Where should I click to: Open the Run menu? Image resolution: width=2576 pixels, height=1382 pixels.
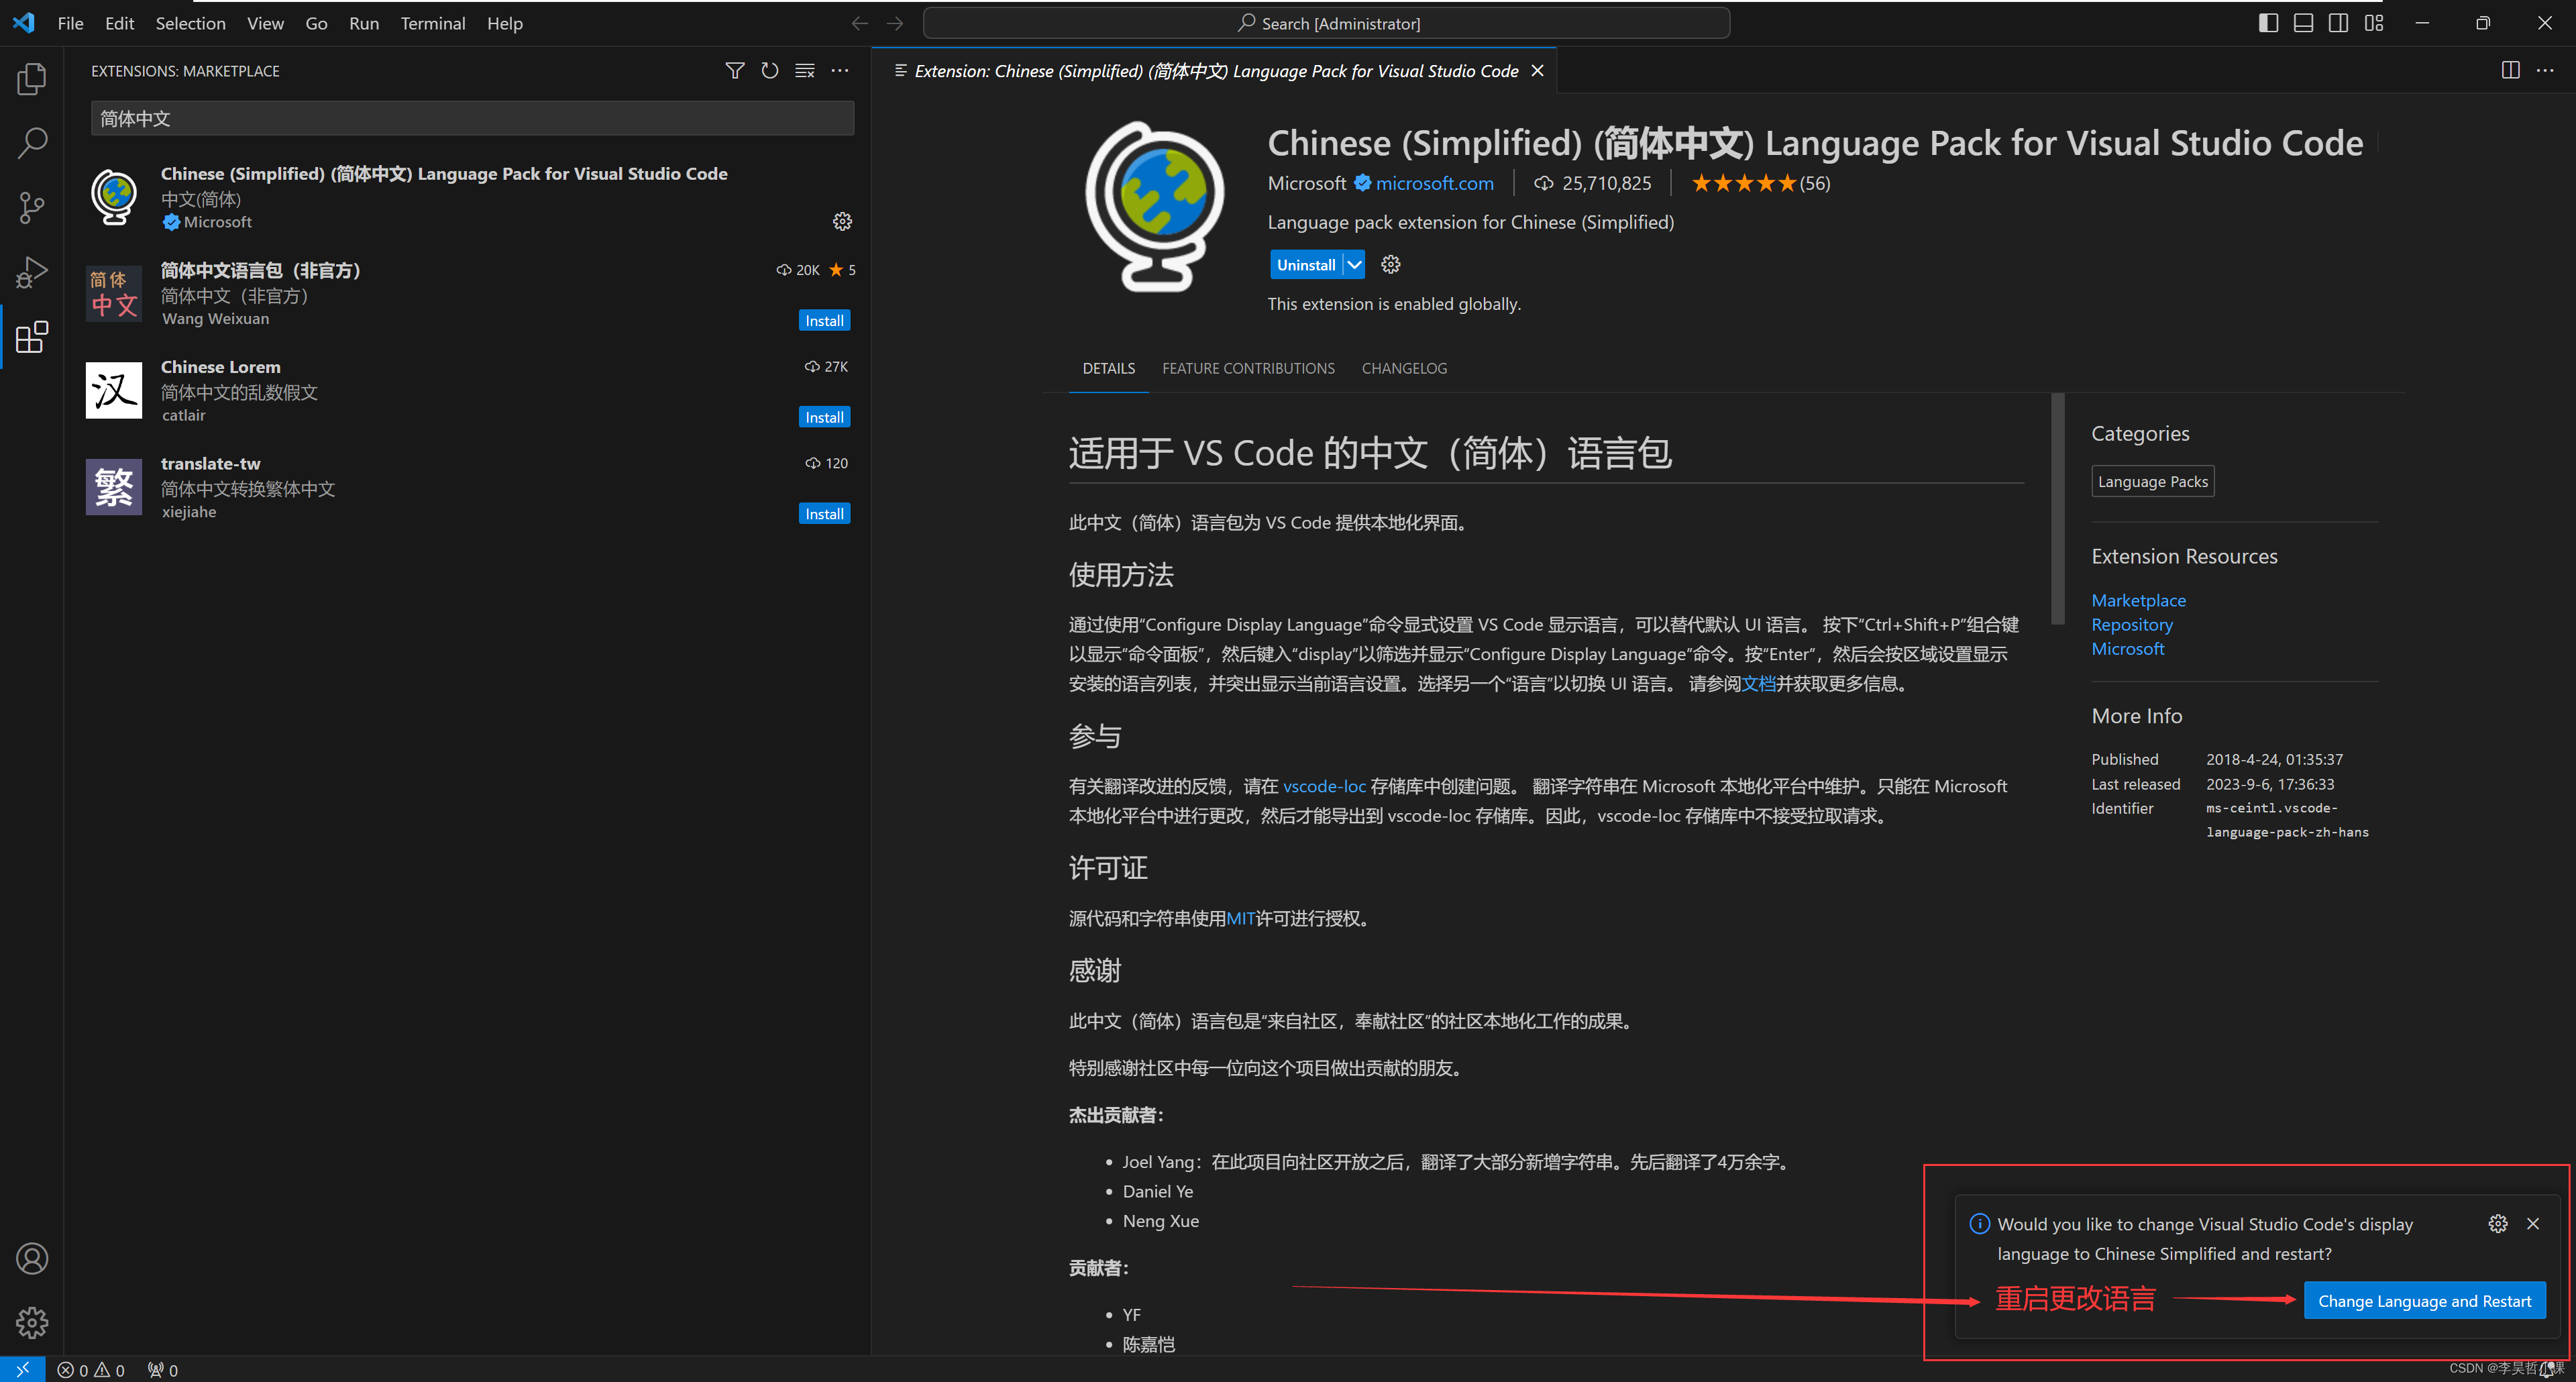click(364, 23)
